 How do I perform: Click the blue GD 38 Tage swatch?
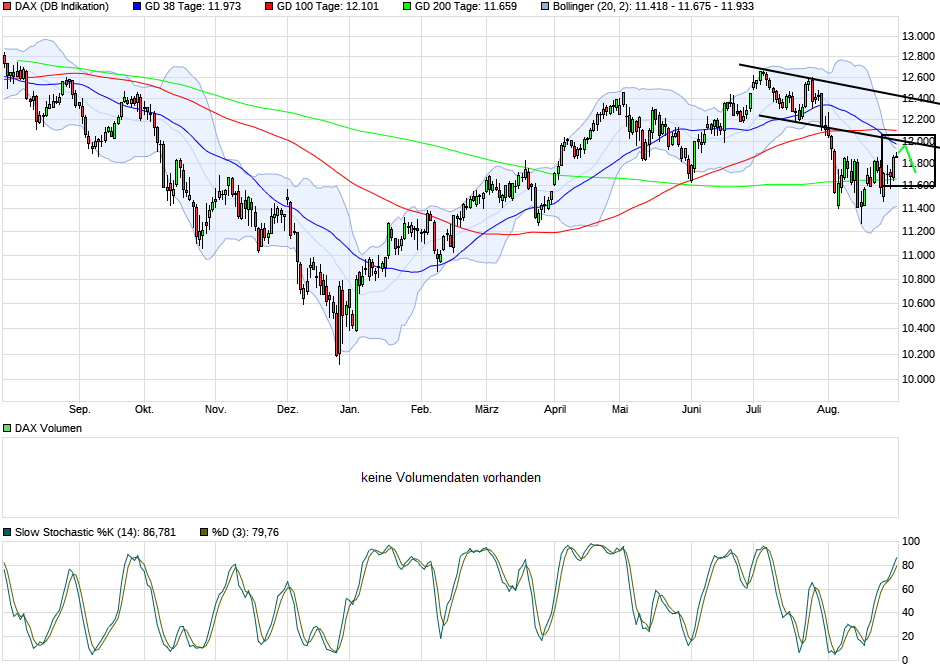[x=137, y=7]
